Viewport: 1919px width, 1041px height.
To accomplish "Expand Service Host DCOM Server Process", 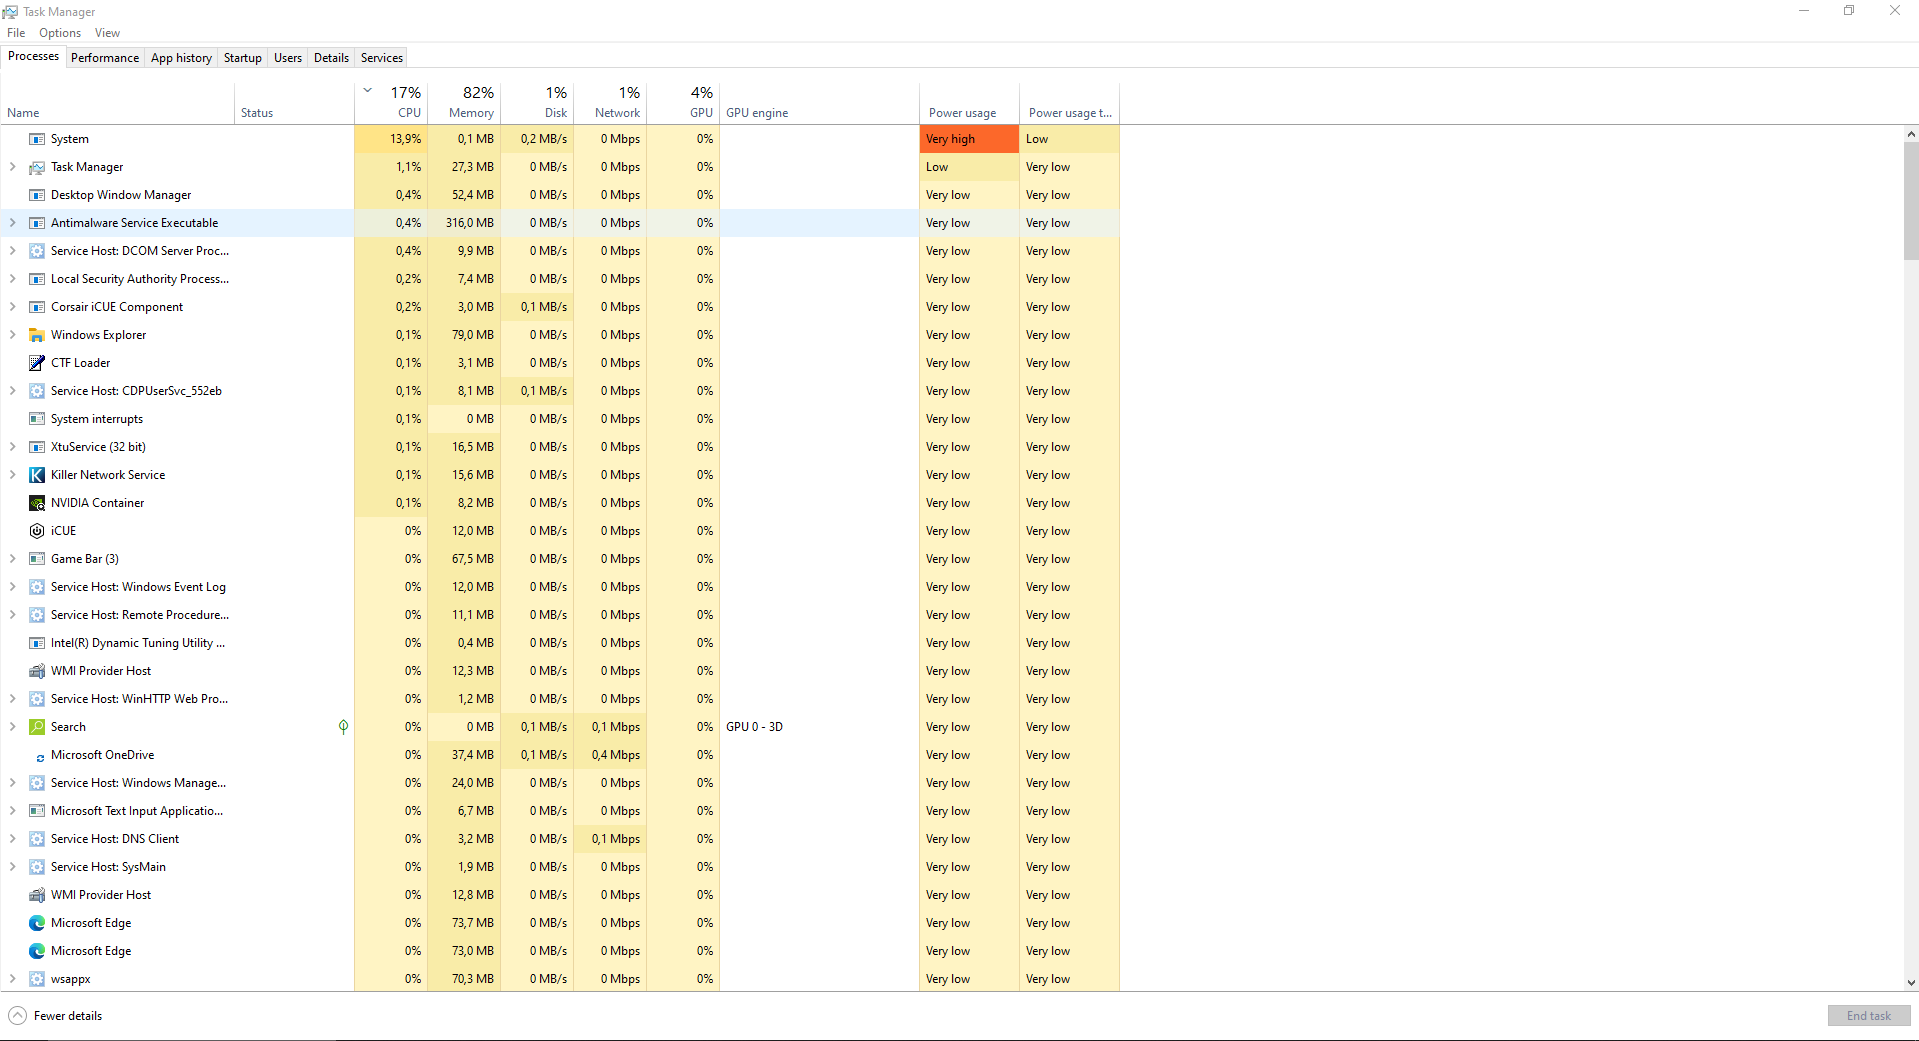I will [12, 251].
